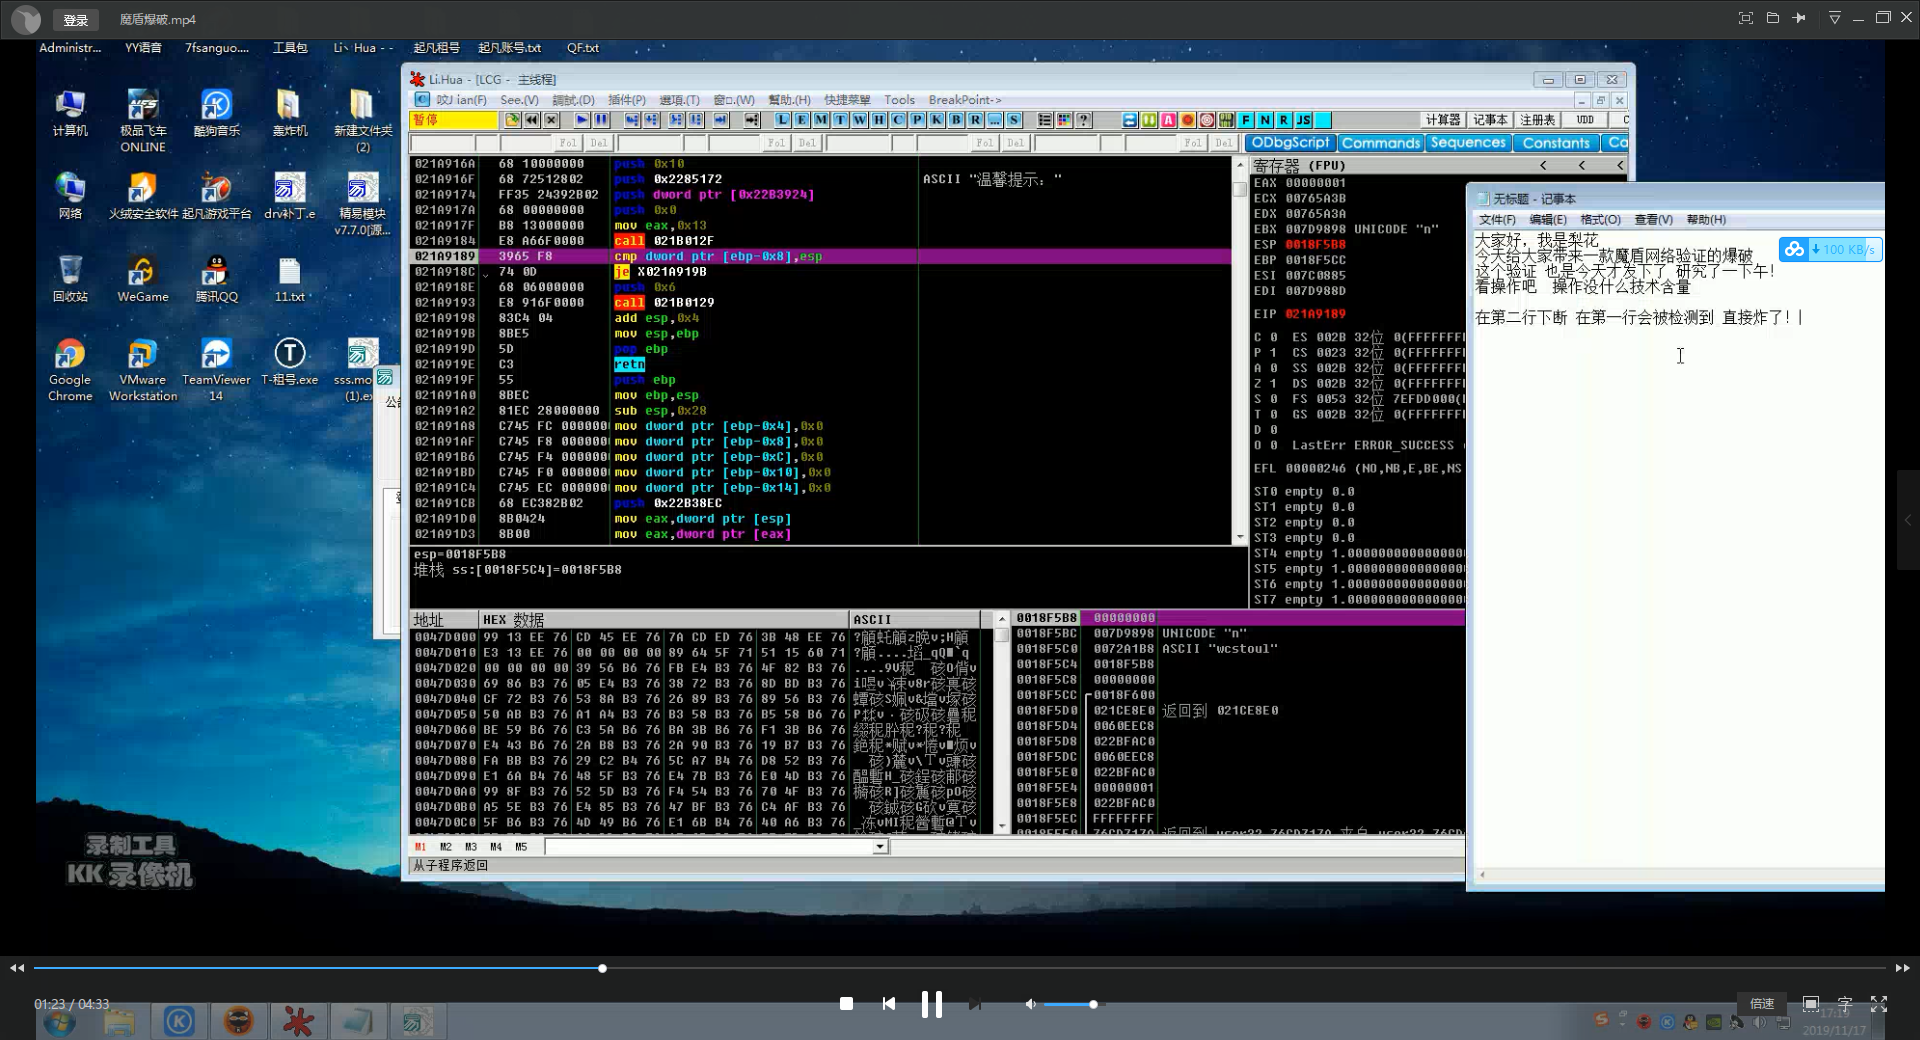The width and height of the screenshot is (1920, 1040).
Task: Run the debugged program with the play icon
Action: 582,120
